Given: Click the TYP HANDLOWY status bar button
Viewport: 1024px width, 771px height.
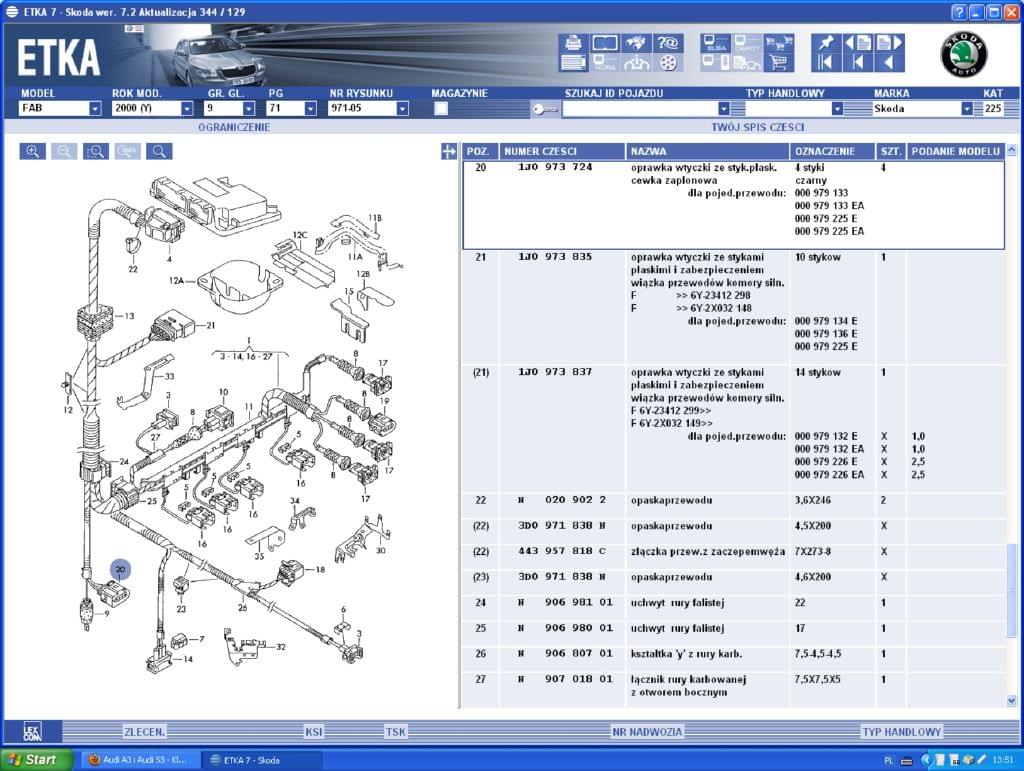Looking at the screenshot, I should pos(902,732).
